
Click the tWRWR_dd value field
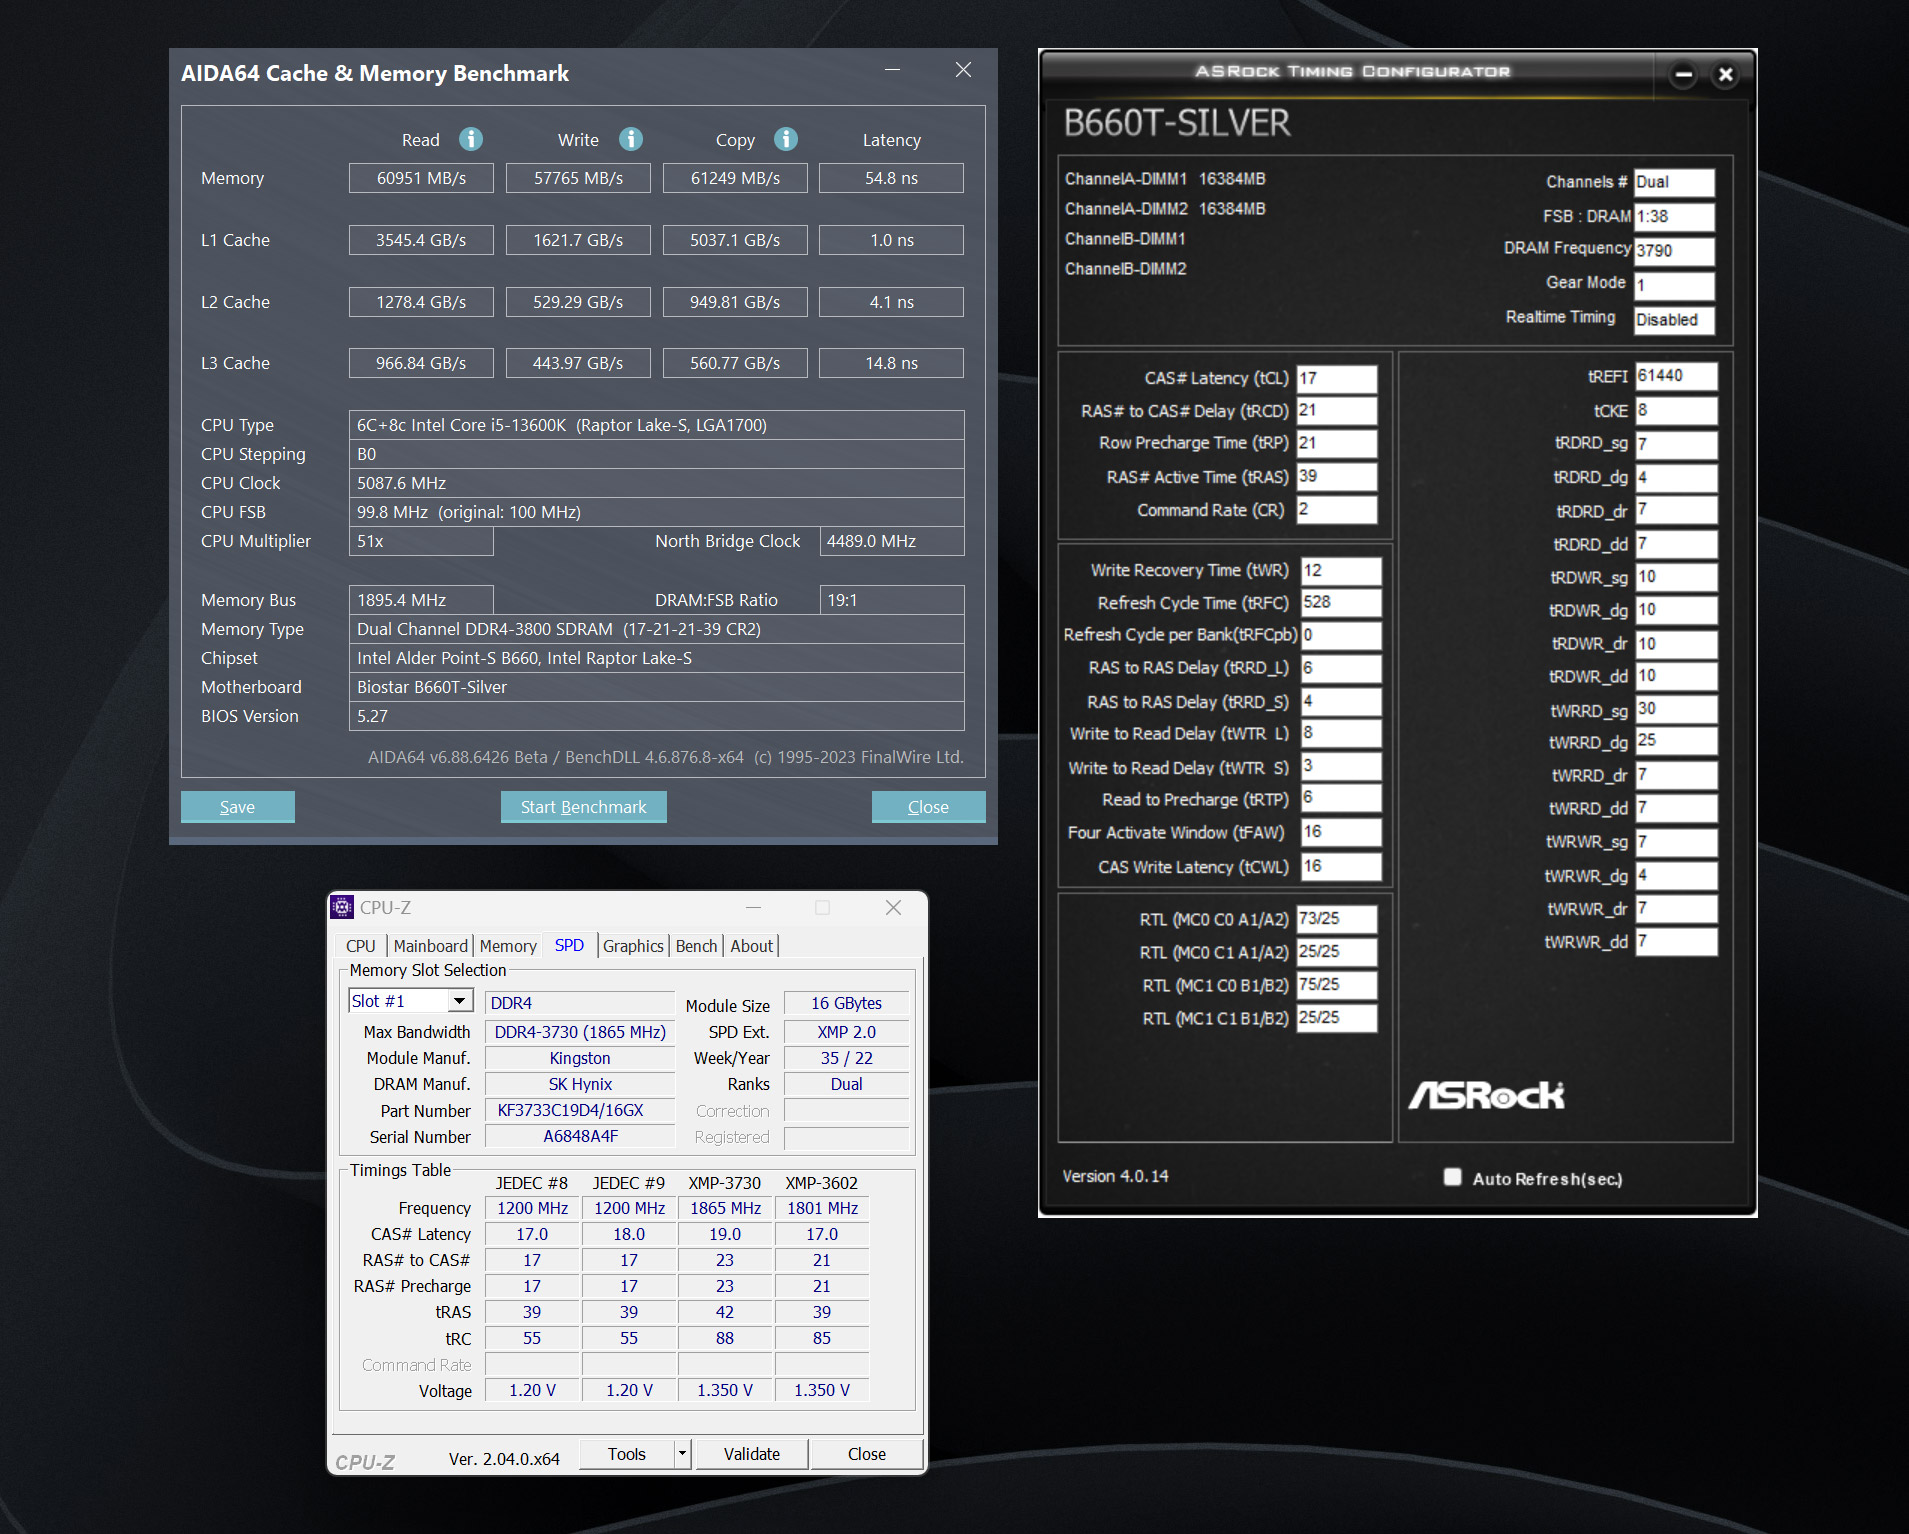[1676, 942]
